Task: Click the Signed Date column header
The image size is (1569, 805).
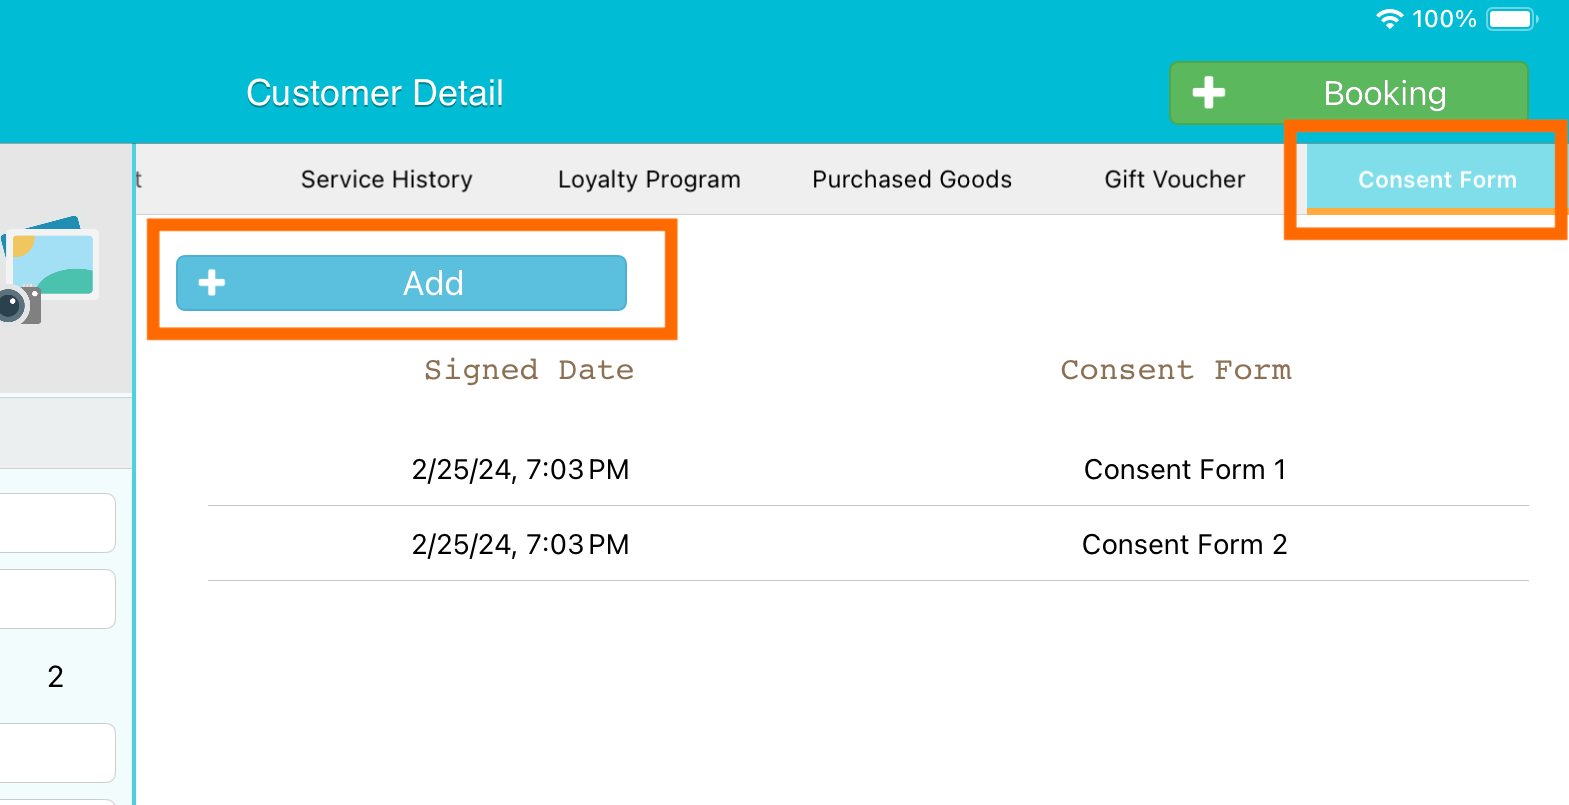Action: [529, 370]
